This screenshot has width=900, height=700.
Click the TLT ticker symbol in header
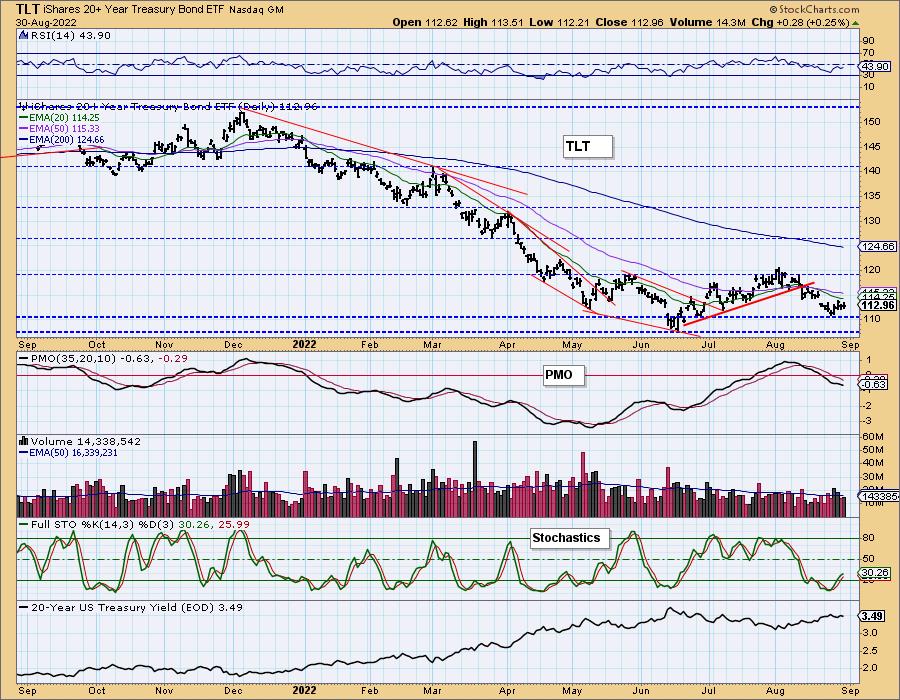28,9
